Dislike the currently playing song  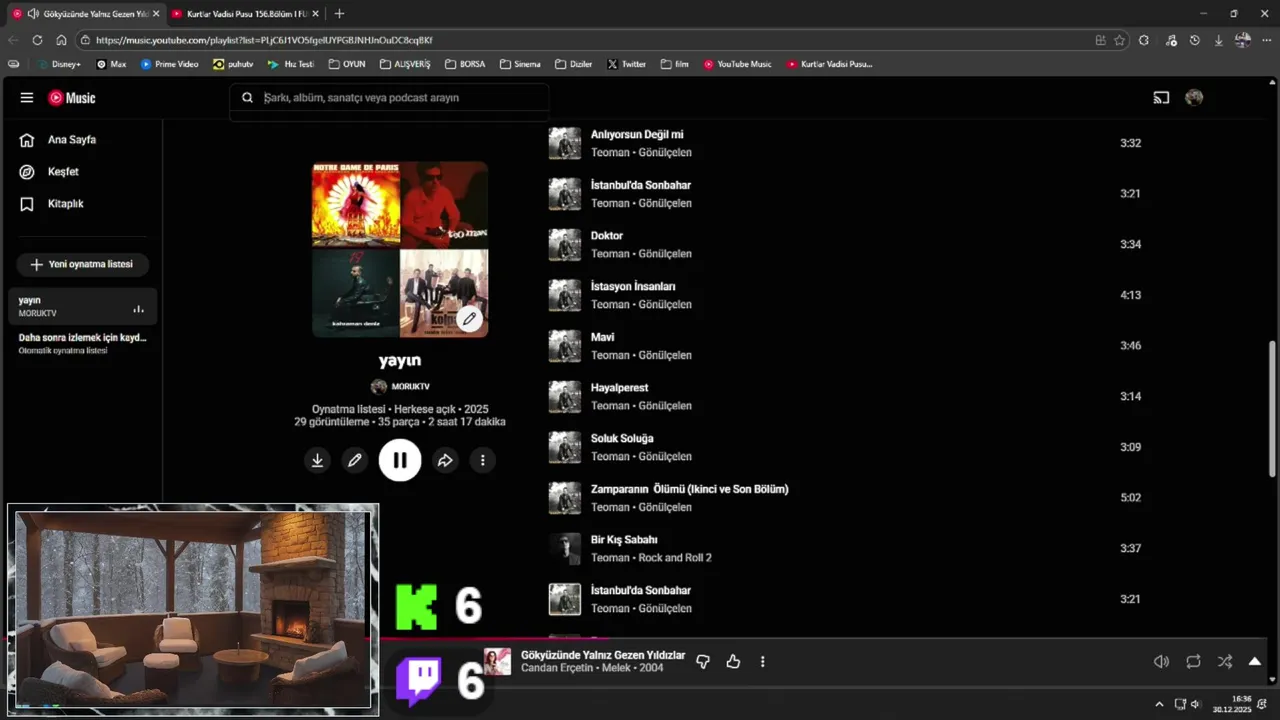tap(703, 662)
